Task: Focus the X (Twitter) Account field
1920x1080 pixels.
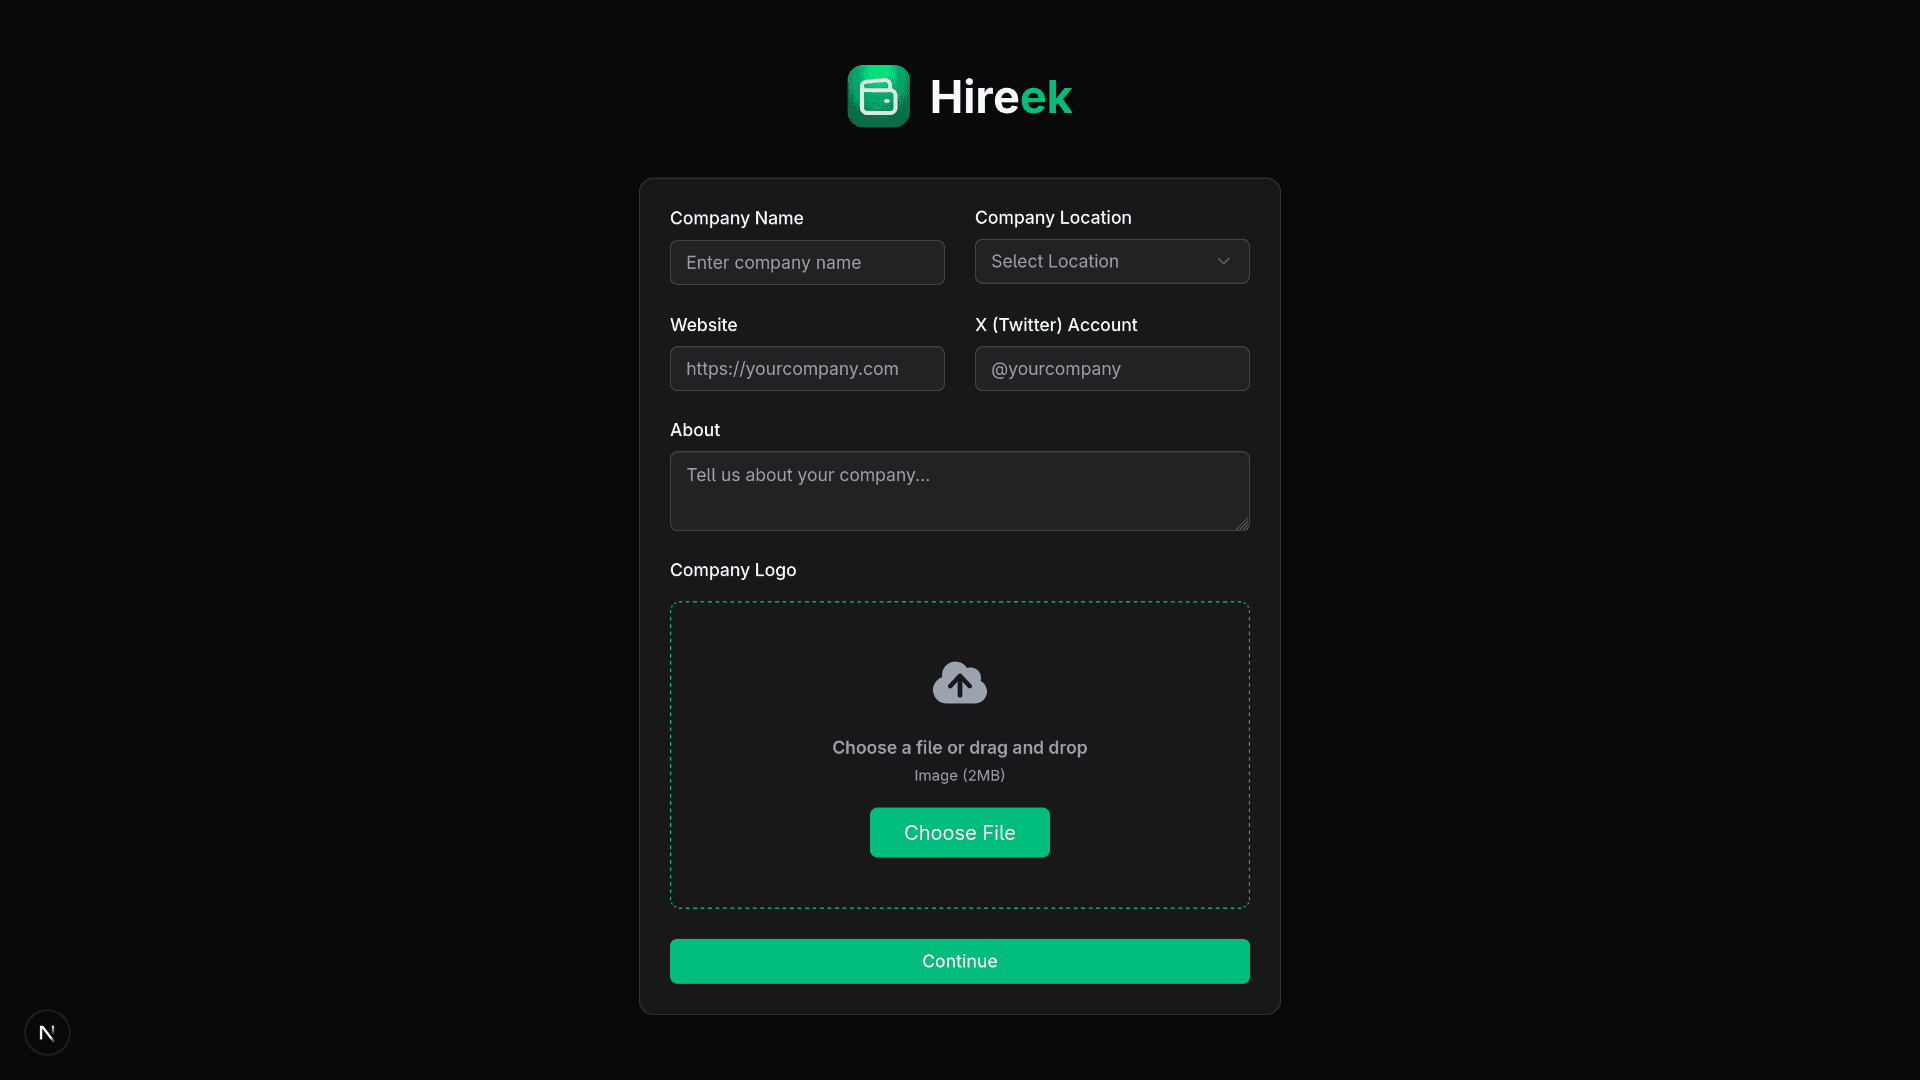Action: (1112, 368)
